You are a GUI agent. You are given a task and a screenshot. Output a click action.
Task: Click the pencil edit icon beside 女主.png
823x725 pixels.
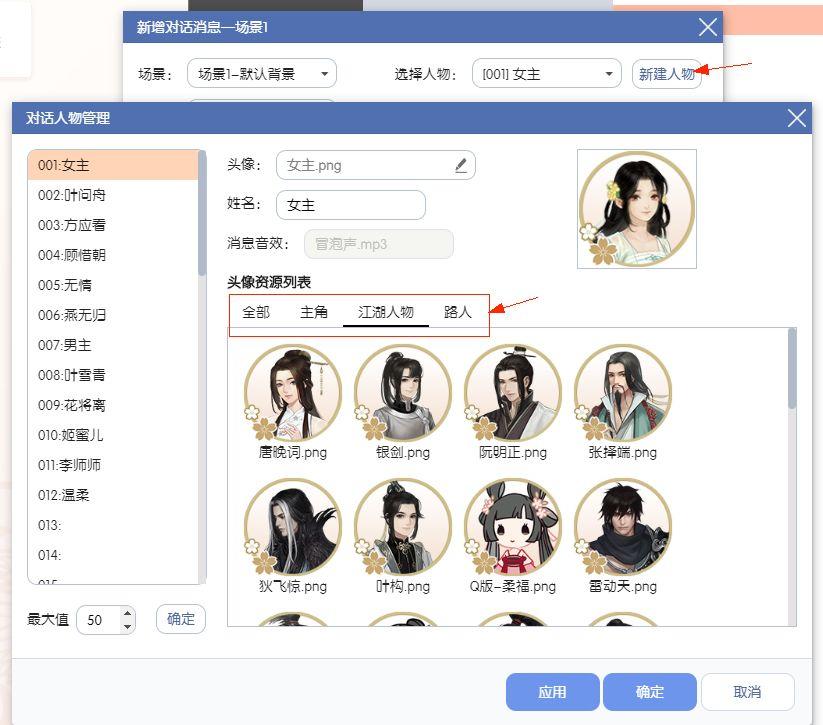[460, 165]
